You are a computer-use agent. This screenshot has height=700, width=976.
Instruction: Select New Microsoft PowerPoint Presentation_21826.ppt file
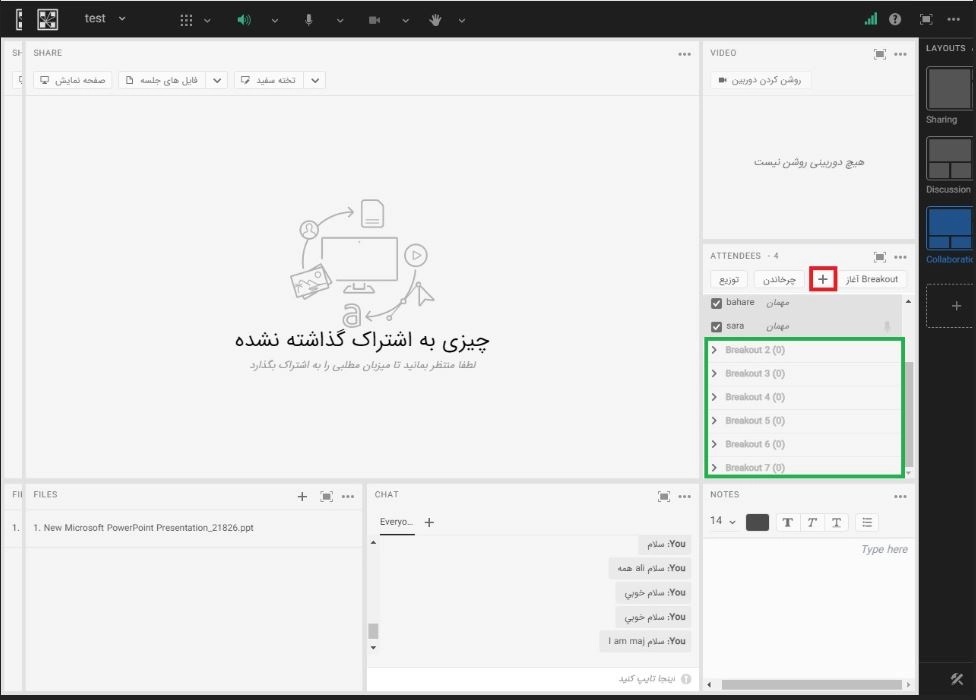143,528
